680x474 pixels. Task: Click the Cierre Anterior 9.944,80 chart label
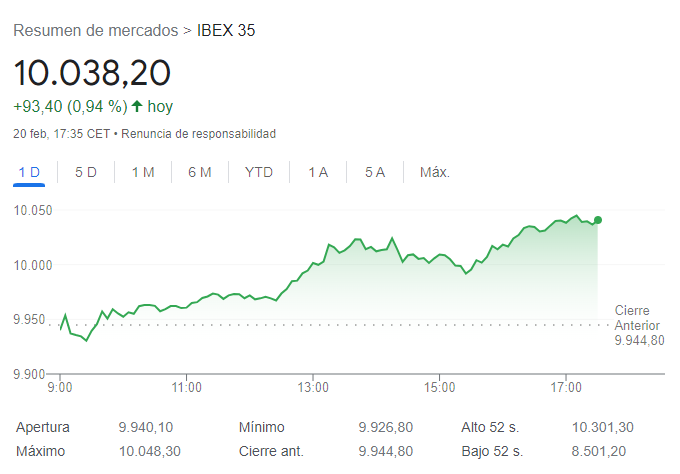tap(639, 325)
